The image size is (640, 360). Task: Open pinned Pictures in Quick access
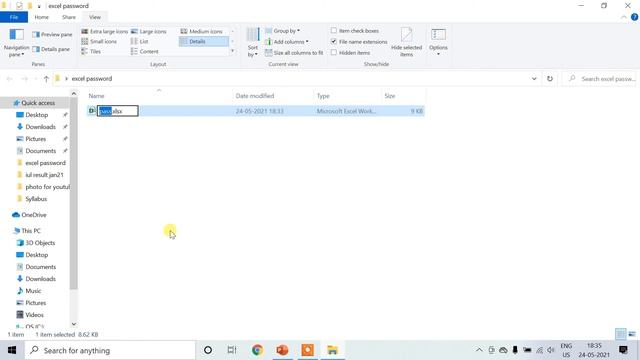coord(36,139)
